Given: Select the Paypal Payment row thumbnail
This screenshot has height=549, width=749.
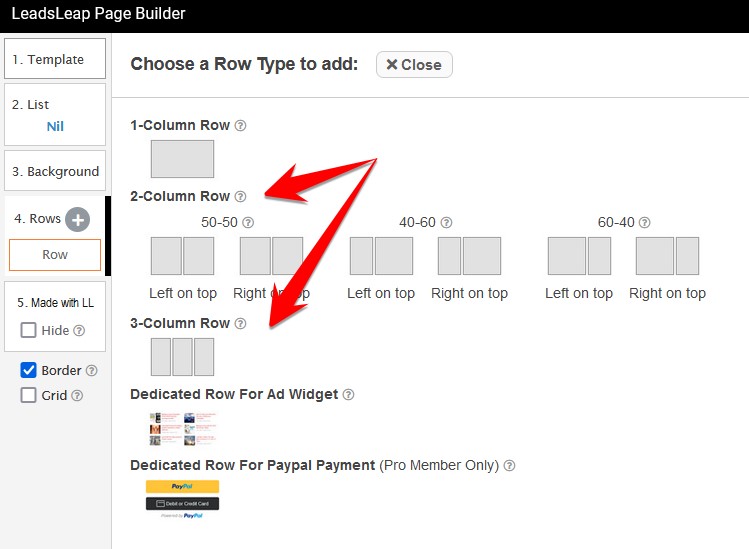Looking at the screenshot, I should point(182,499).
